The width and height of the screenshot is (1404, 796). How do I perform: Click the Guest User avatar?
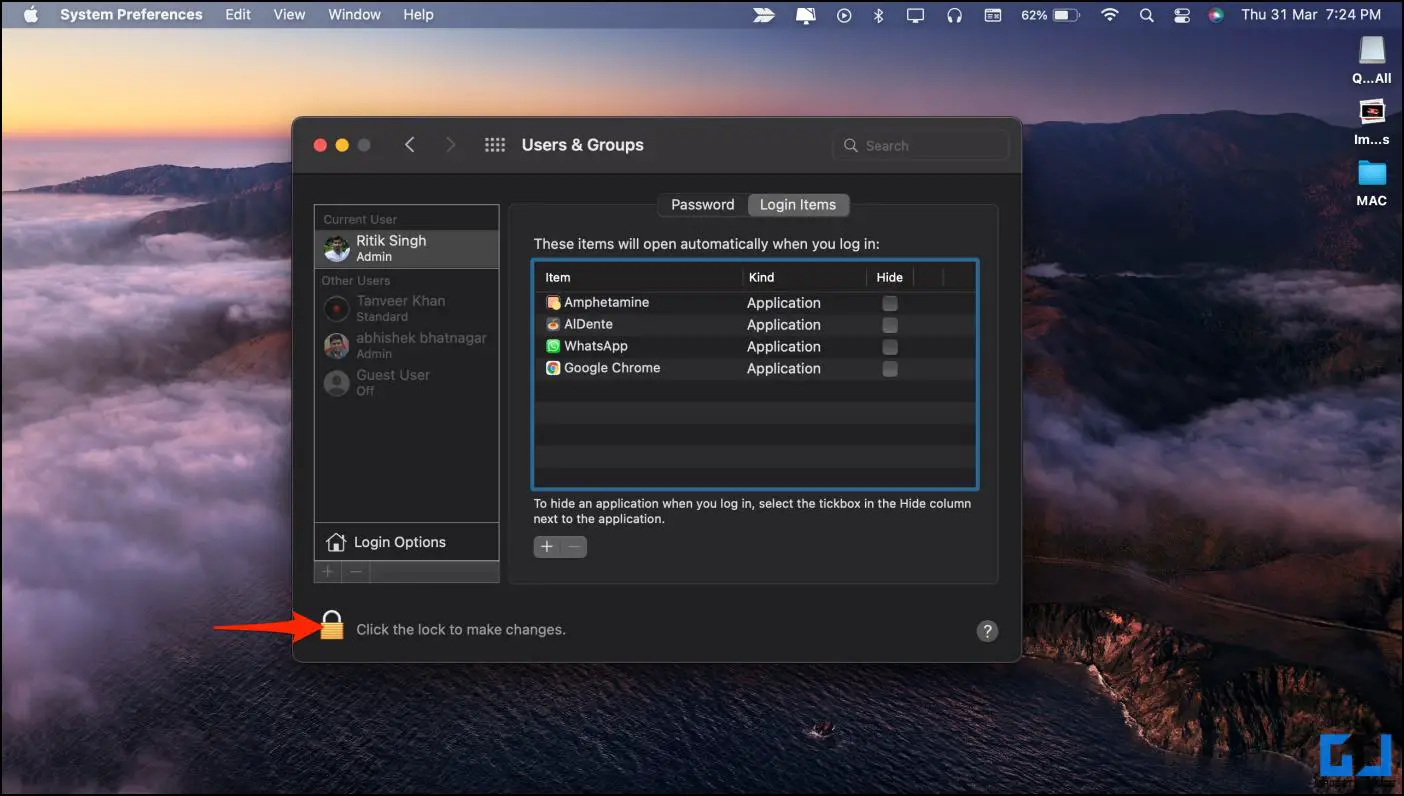click(337, 383)
